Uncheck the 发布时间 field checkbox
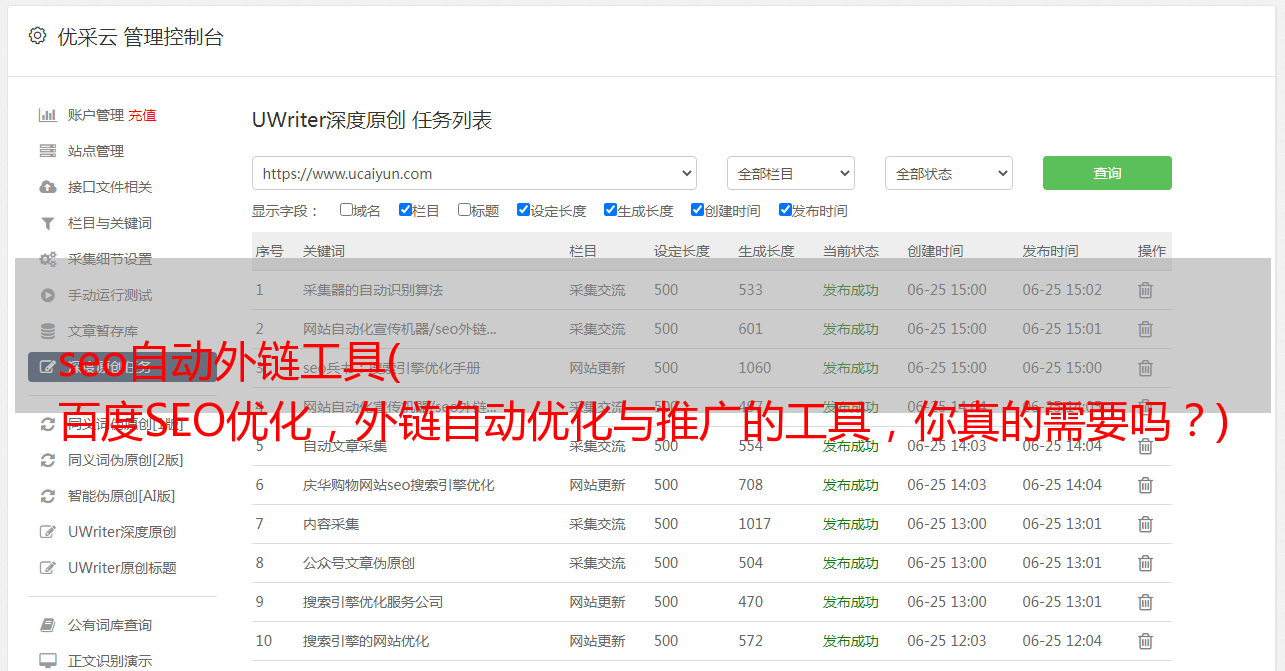The image size is (1285, 671). point(785,210)
